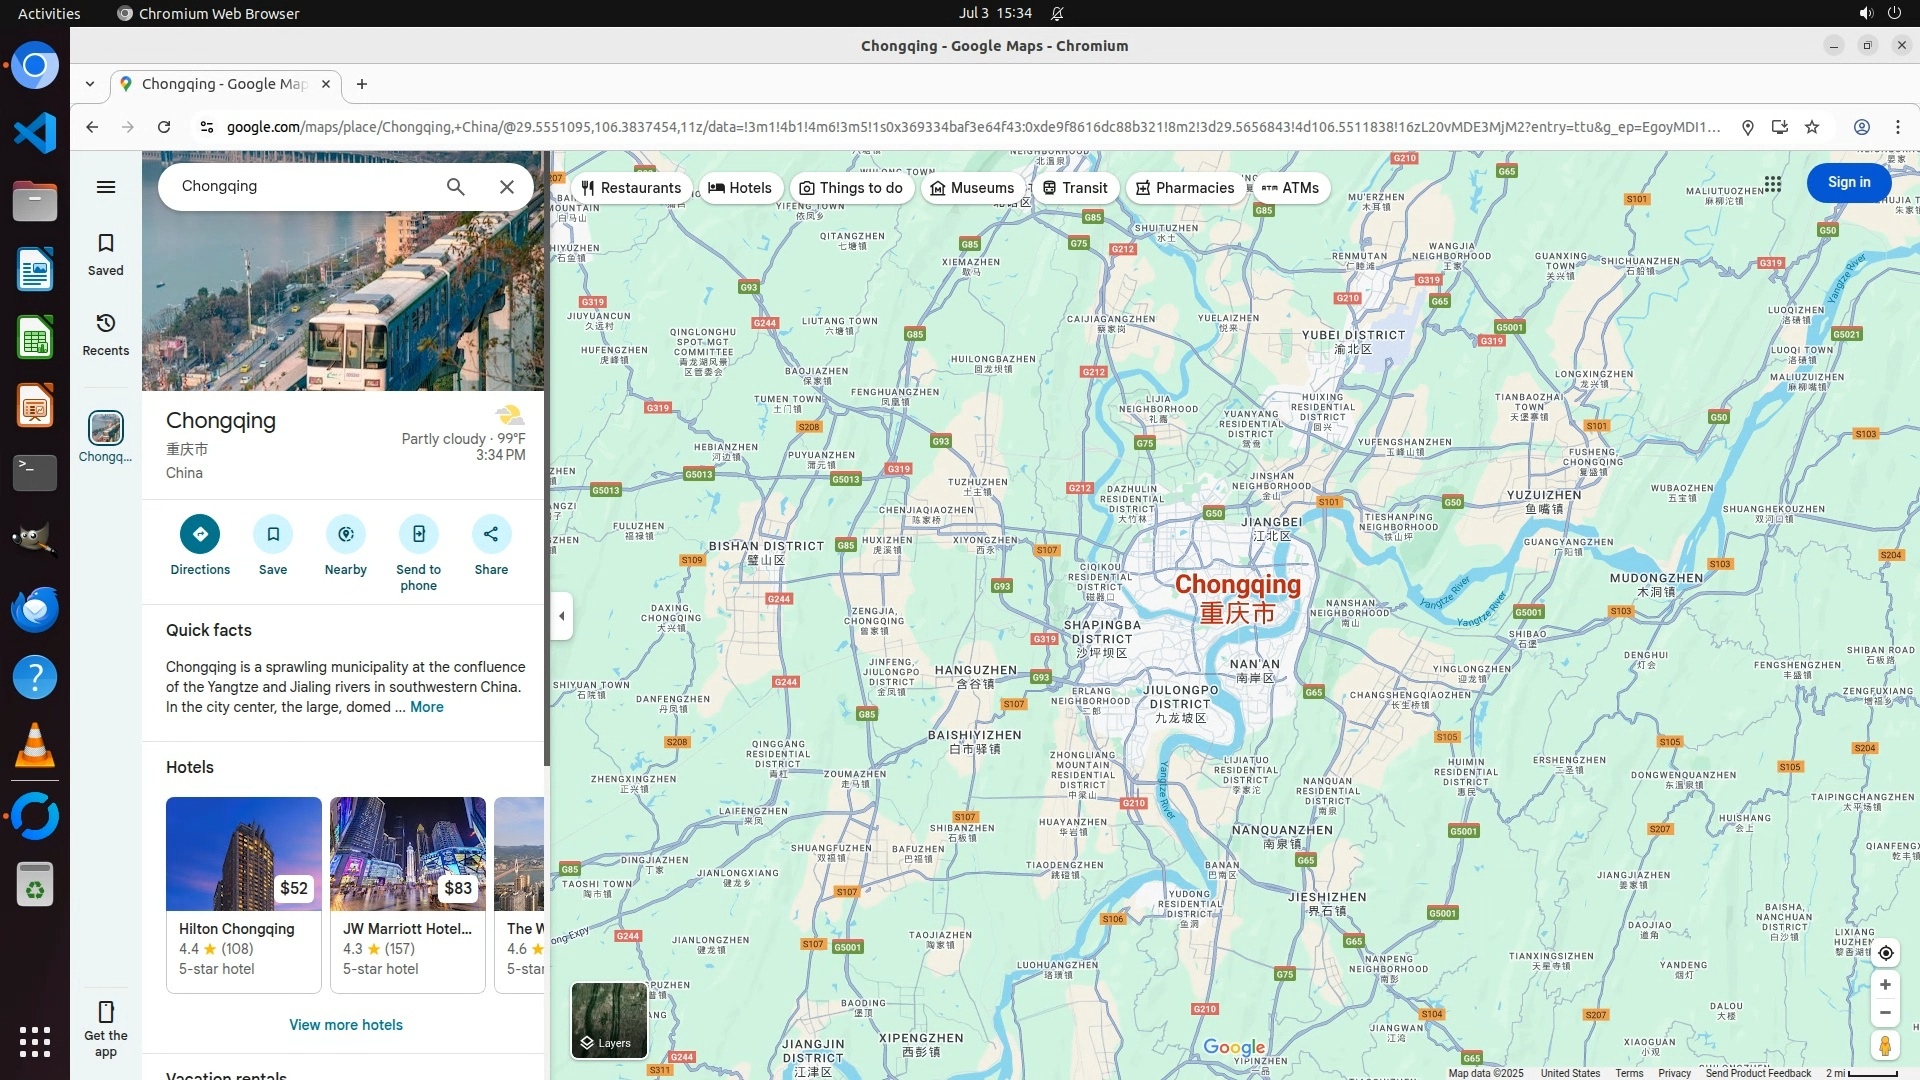Click View more hotels link

[346, 1025]
